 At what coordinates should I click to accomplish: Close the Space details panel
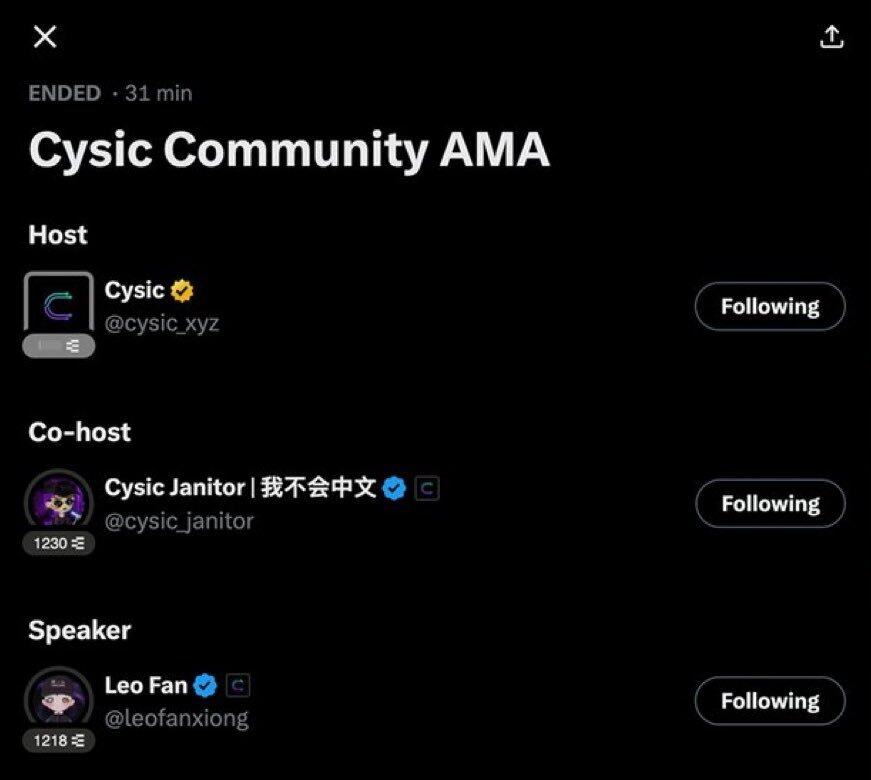45,37
